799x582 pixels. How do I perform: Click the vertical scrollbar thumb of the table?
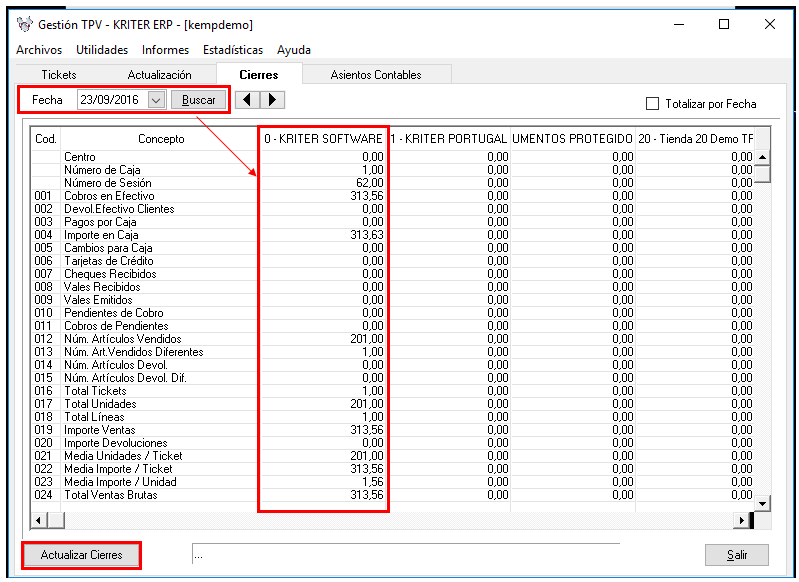pos(762,173)
